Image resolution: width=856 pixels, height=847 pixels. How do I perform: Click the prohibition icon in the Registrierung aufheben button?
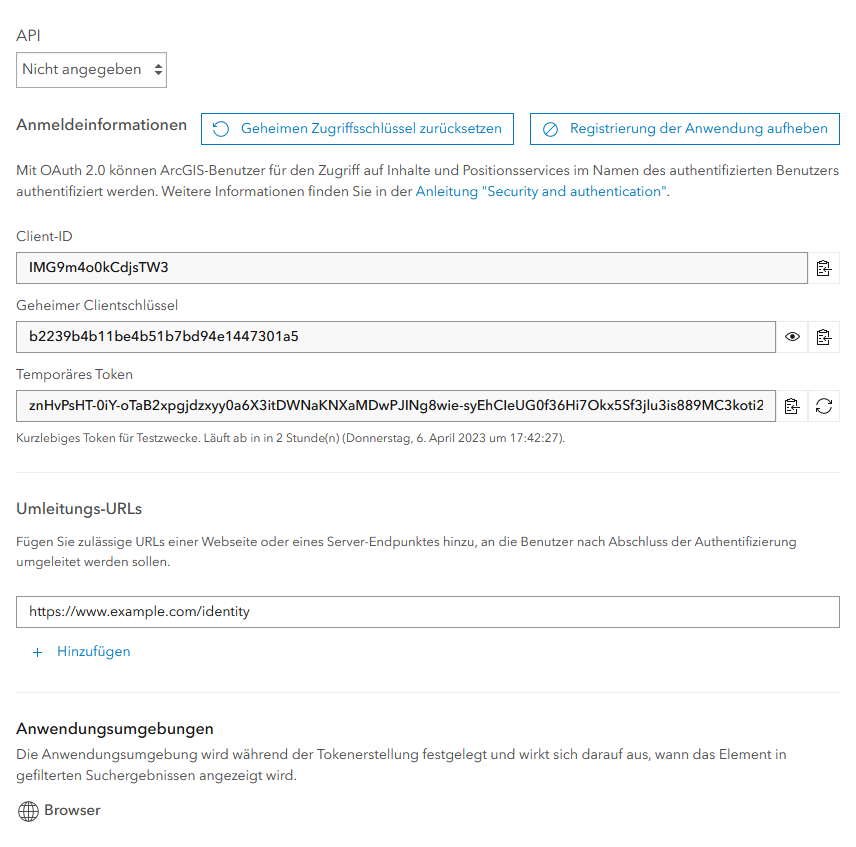(550, 128)
